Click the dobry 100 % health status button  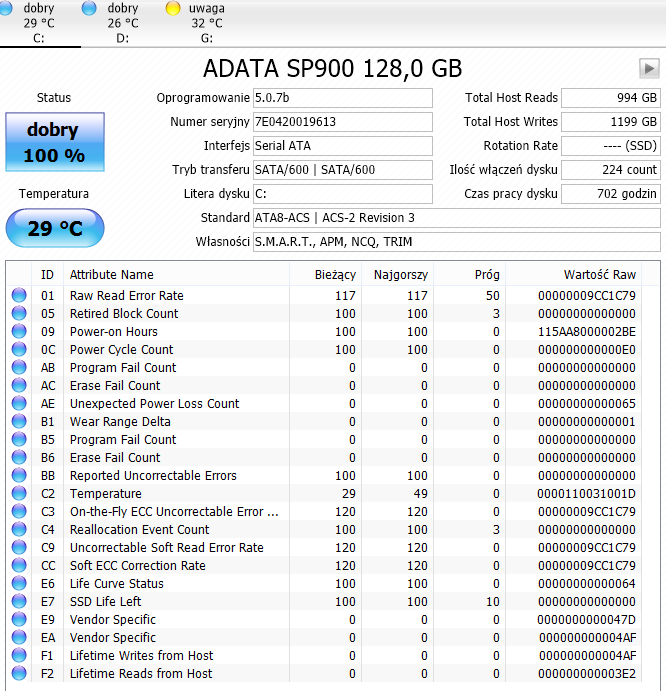55,142
